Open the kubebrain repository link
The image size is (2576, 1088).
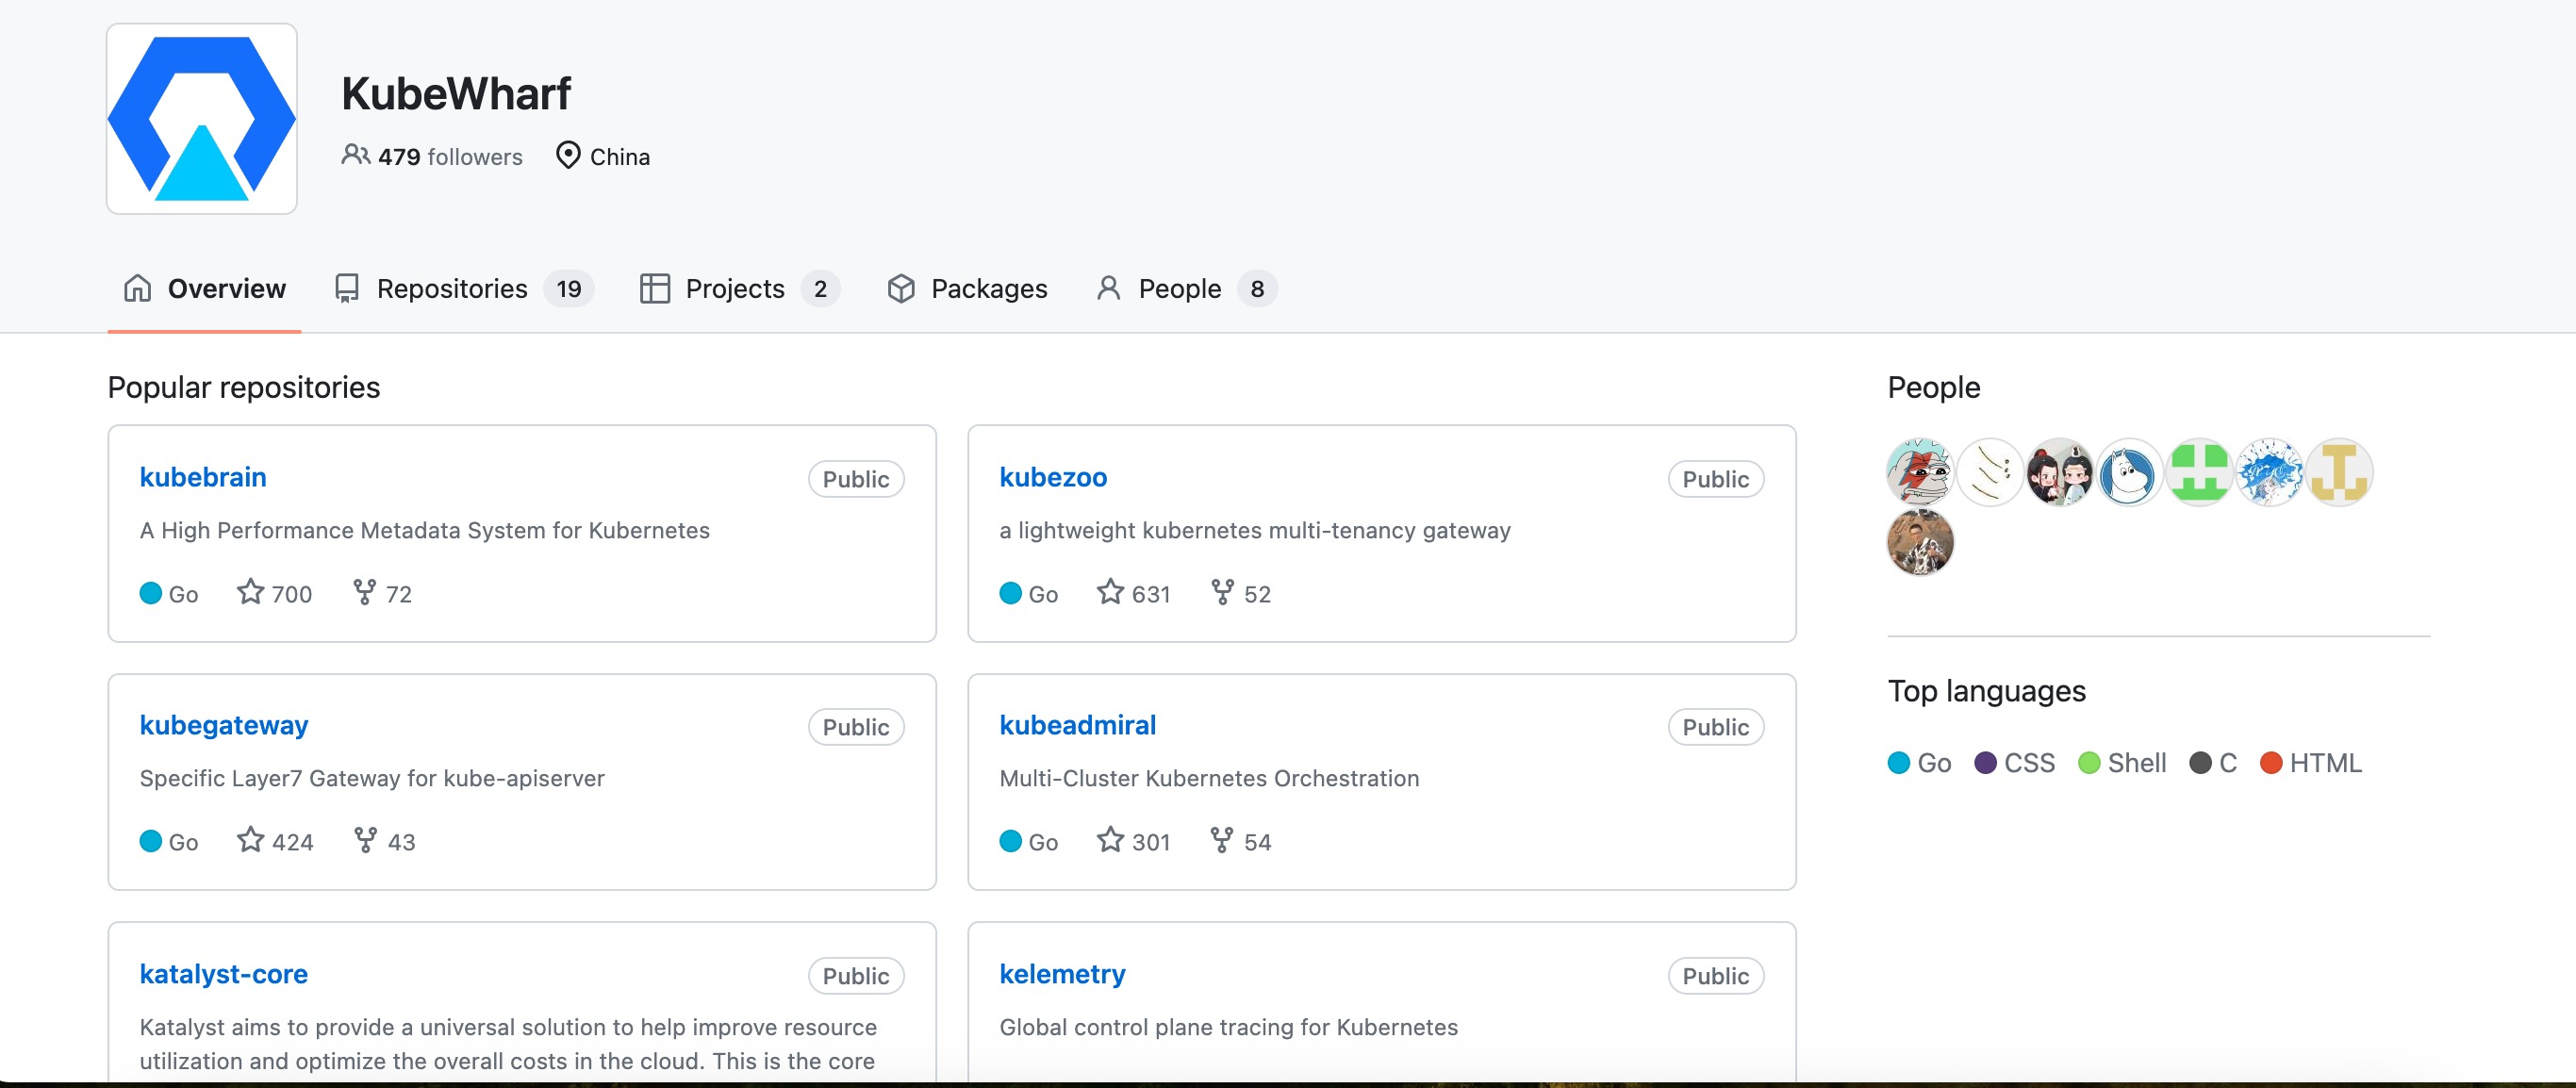tap(203, 477)
